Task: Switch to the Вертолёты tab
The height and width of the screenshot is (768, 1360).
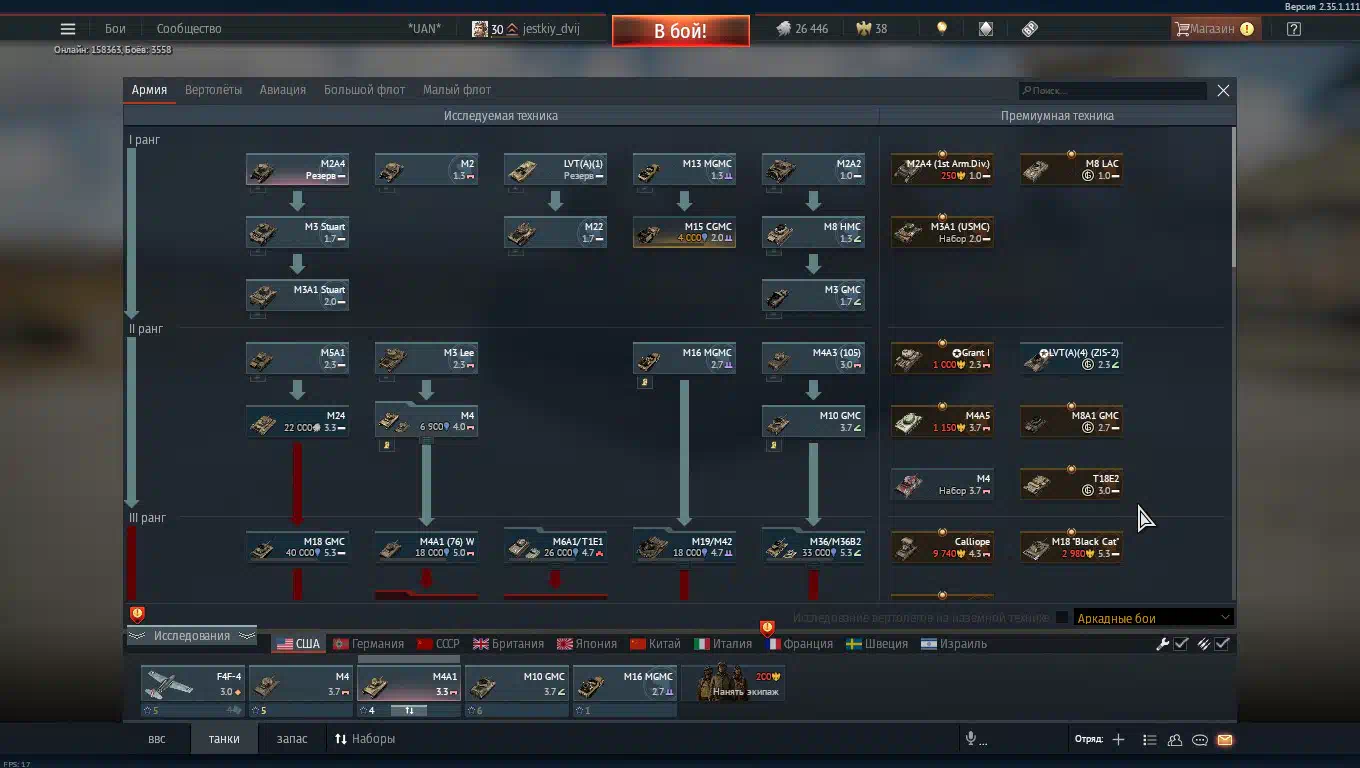Action: (x=213, y=90)
